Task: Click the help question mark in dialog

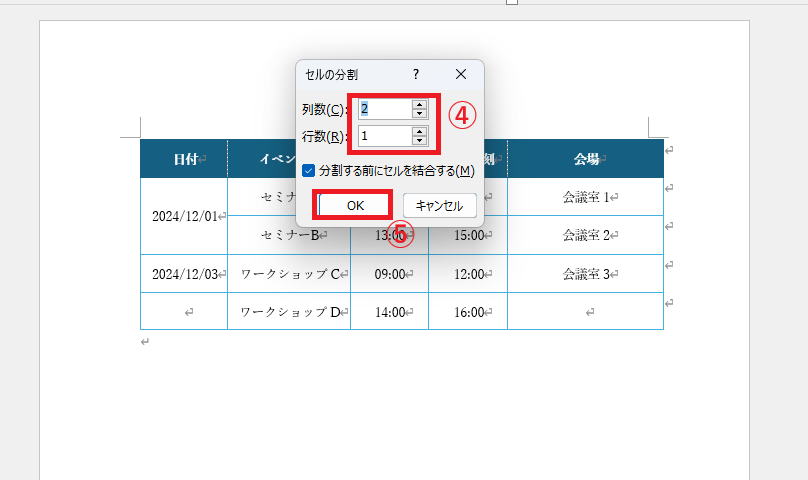Action: click(x=416, y=74)
